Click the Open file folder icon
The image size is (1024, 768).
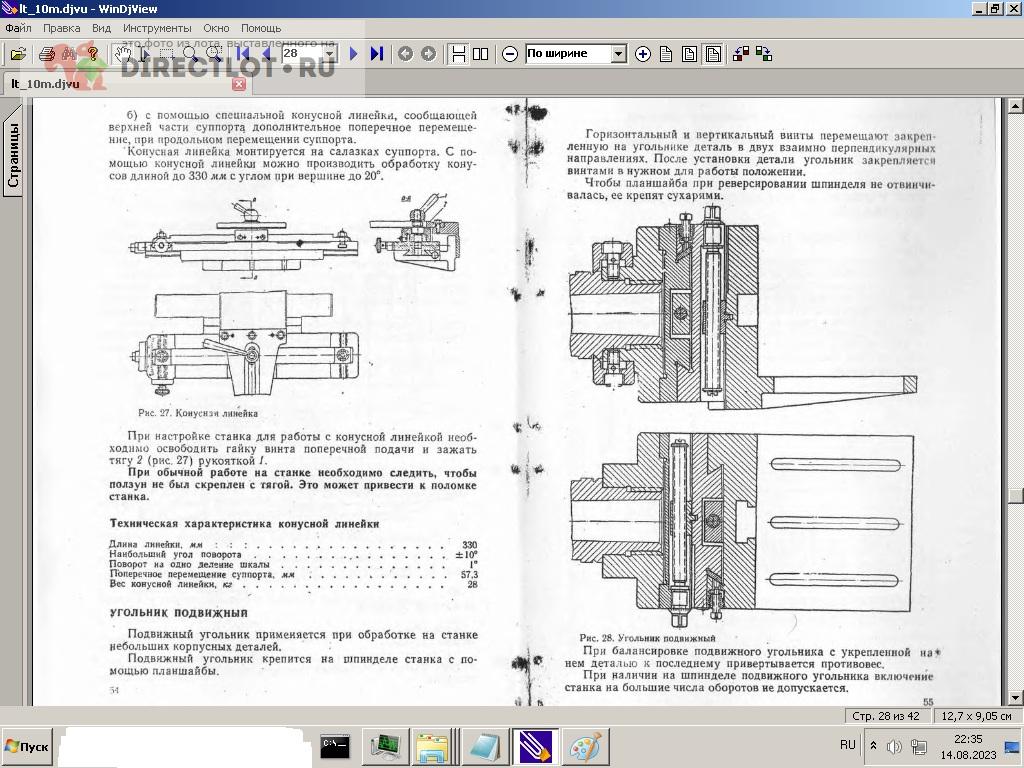click(18, 54)
